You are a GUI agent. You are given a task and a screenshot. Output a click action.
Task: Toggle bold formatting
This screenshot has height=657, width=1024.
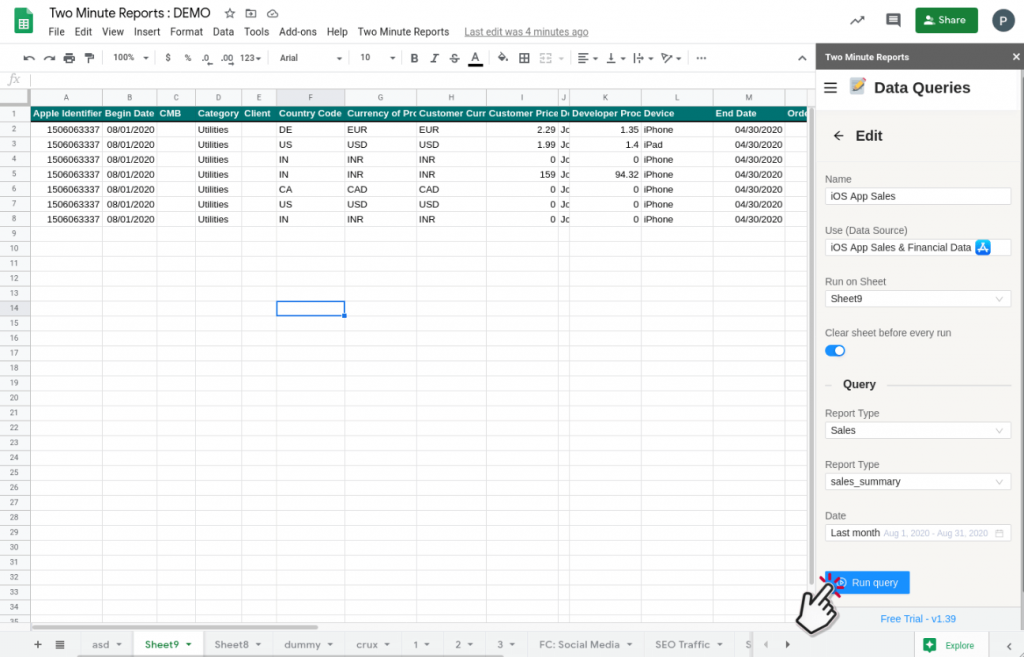414,58
